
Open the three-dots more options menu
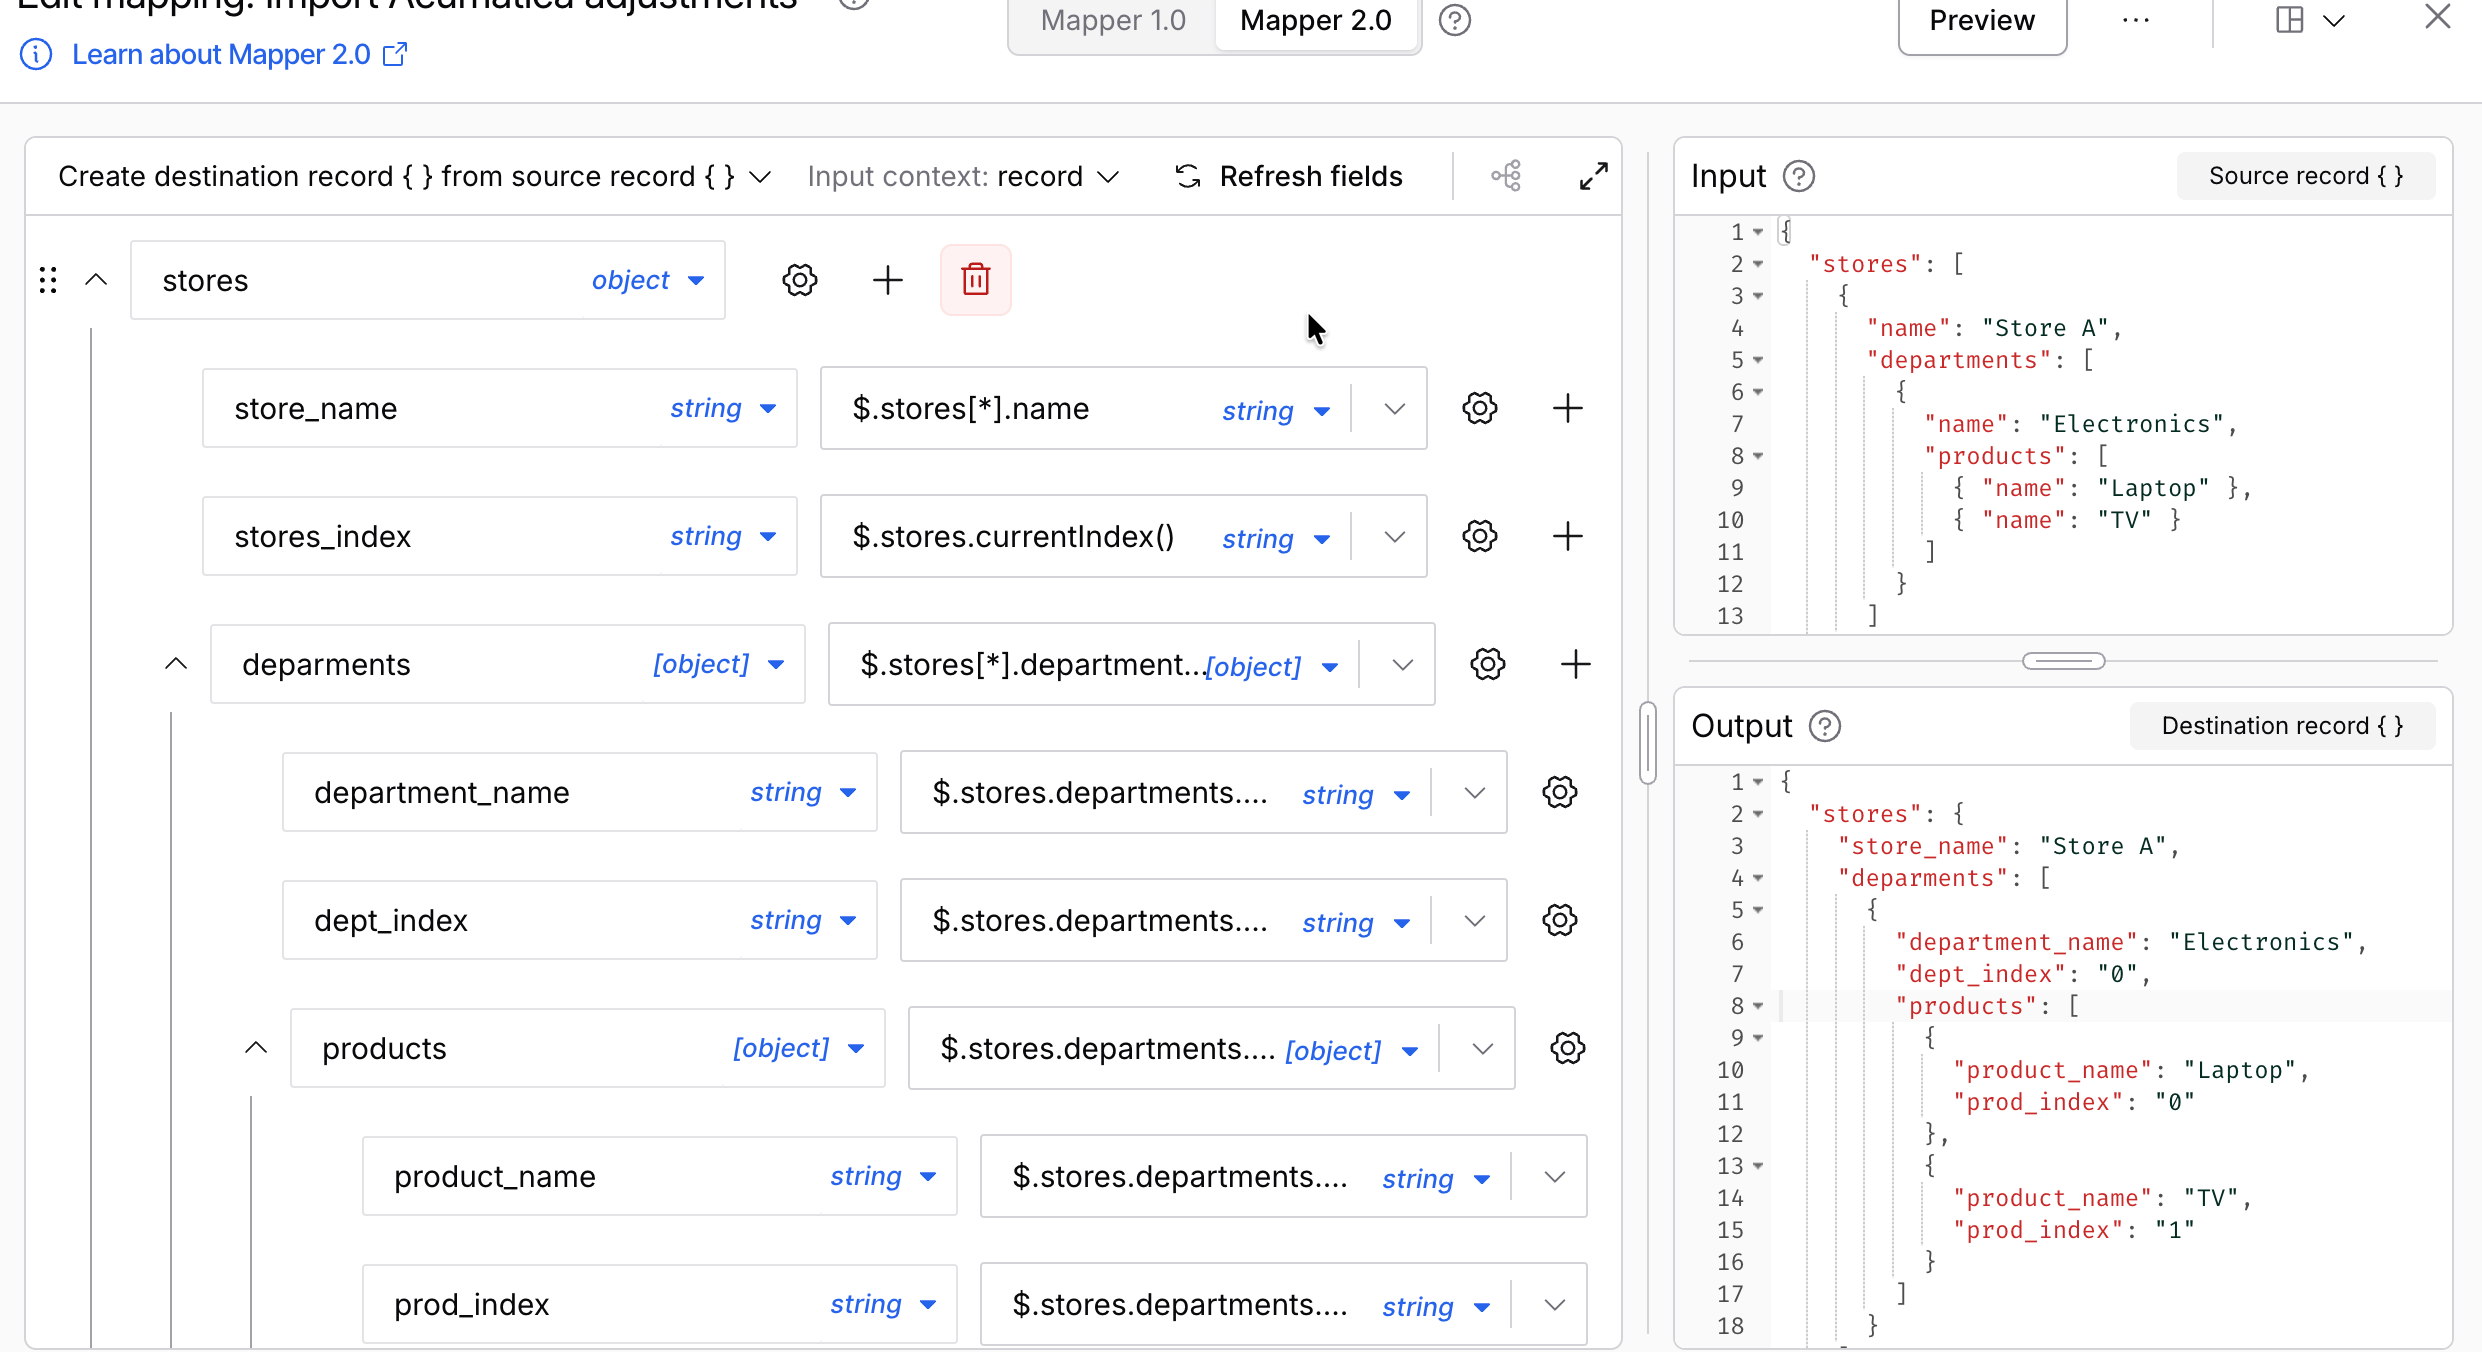coord(2135,20)
